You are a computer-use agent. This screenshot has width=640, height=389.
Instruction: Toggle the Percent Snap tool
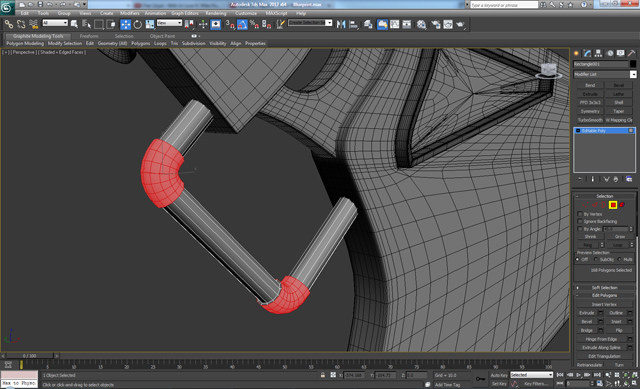pos(254,24)
